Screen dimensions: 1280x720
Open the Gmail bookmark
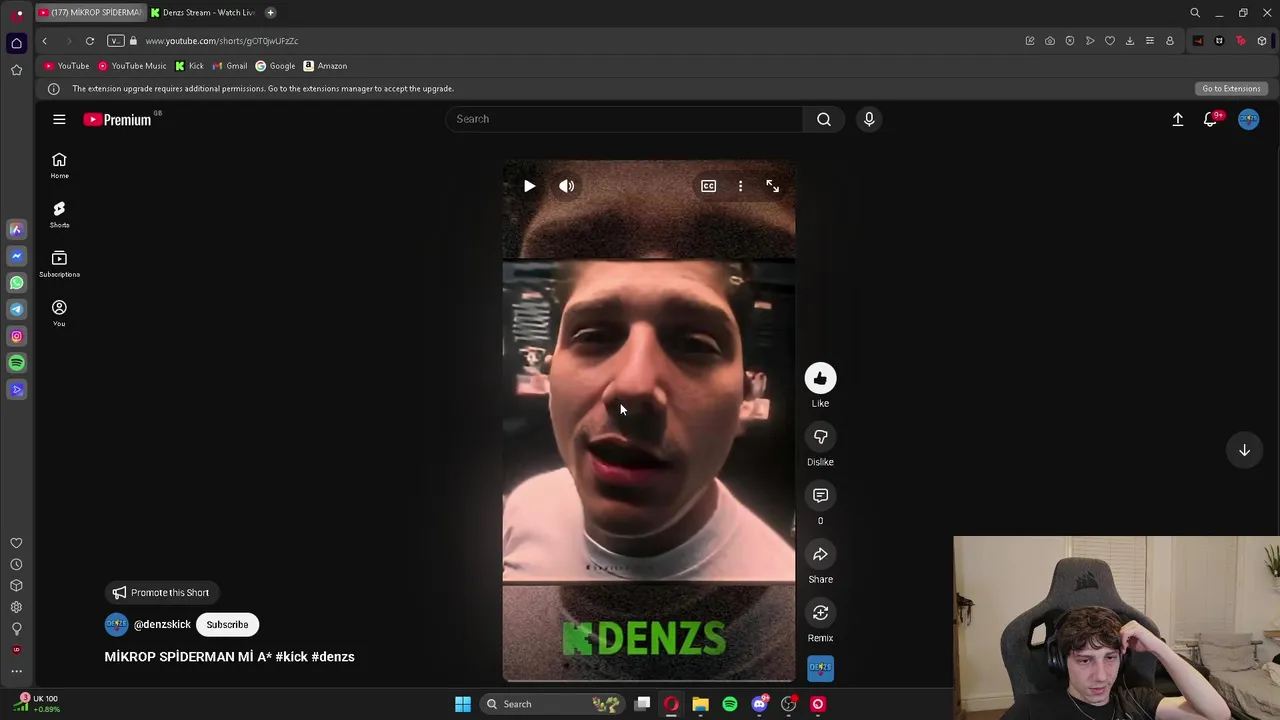(230, 66)
